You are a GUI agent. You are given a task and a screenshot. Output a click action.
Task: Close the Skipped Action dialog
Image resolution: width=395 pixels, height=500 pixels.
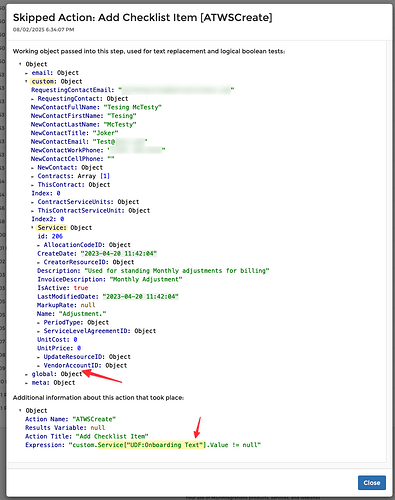tap(372, 483)
